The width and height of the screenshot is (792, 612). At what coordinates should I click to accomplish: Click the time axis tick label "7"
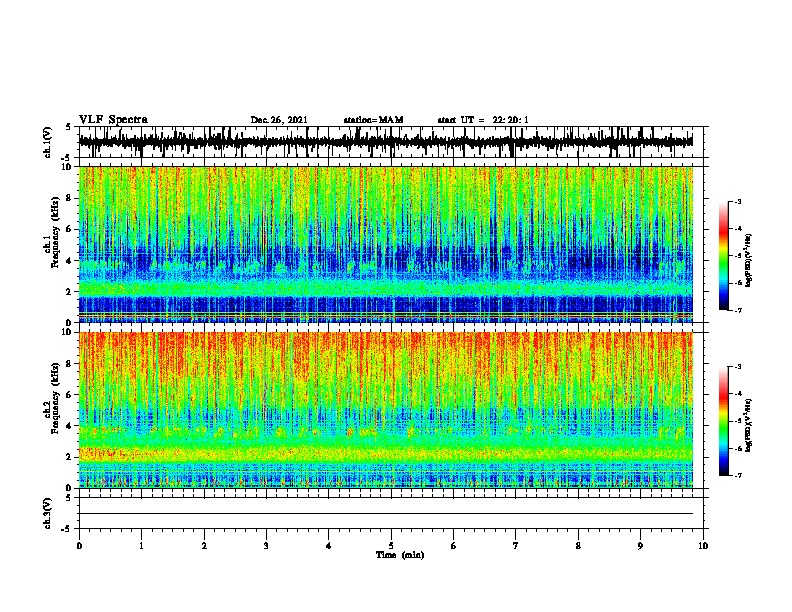tap(516, 546)
